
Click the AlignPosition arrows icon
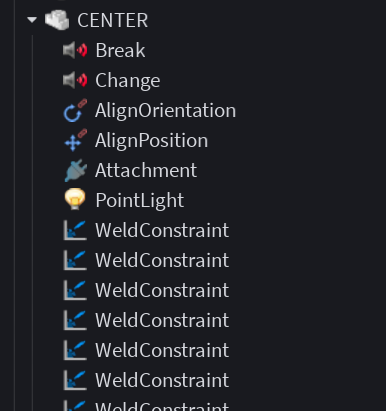pos(75,140)
